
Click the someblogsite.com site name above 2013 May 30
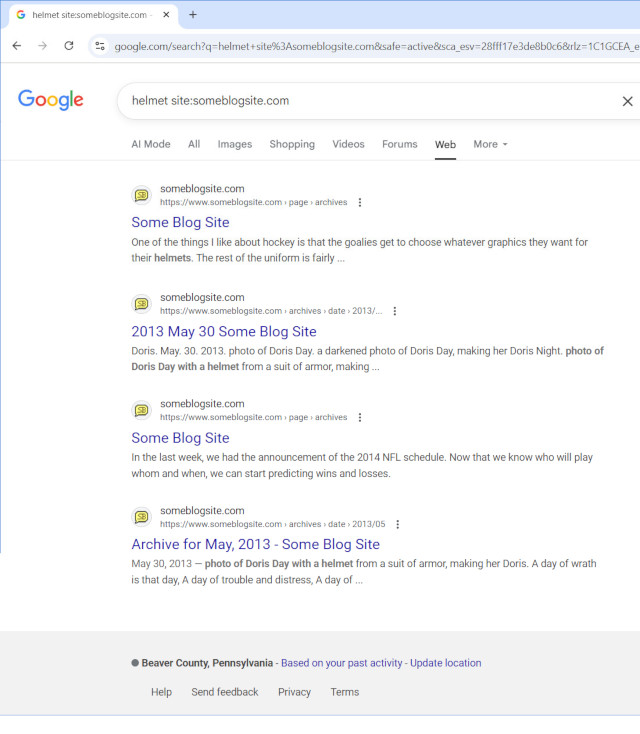pos(202,297)
